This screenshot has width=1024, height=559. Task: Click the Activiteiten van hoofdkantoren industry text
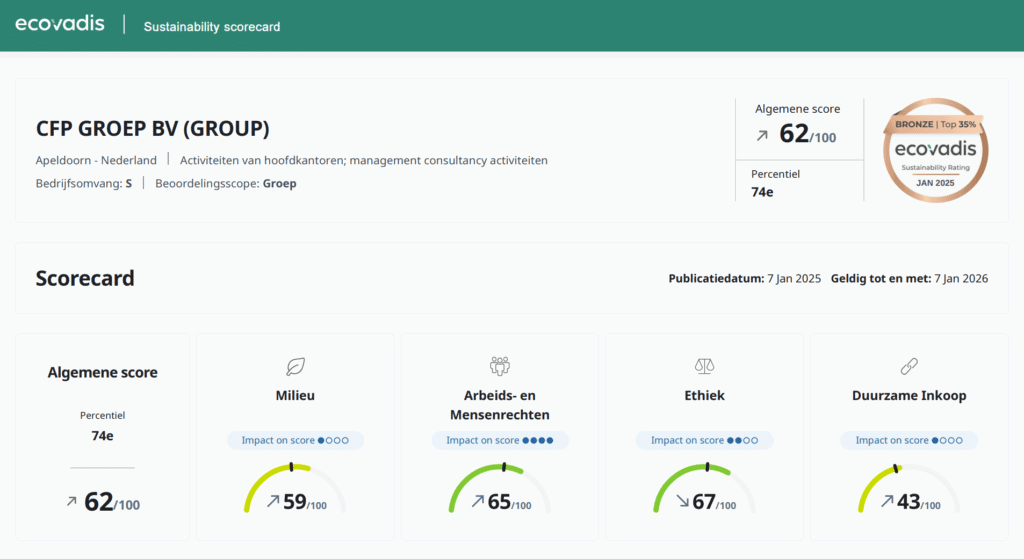(x=364, y=160)
